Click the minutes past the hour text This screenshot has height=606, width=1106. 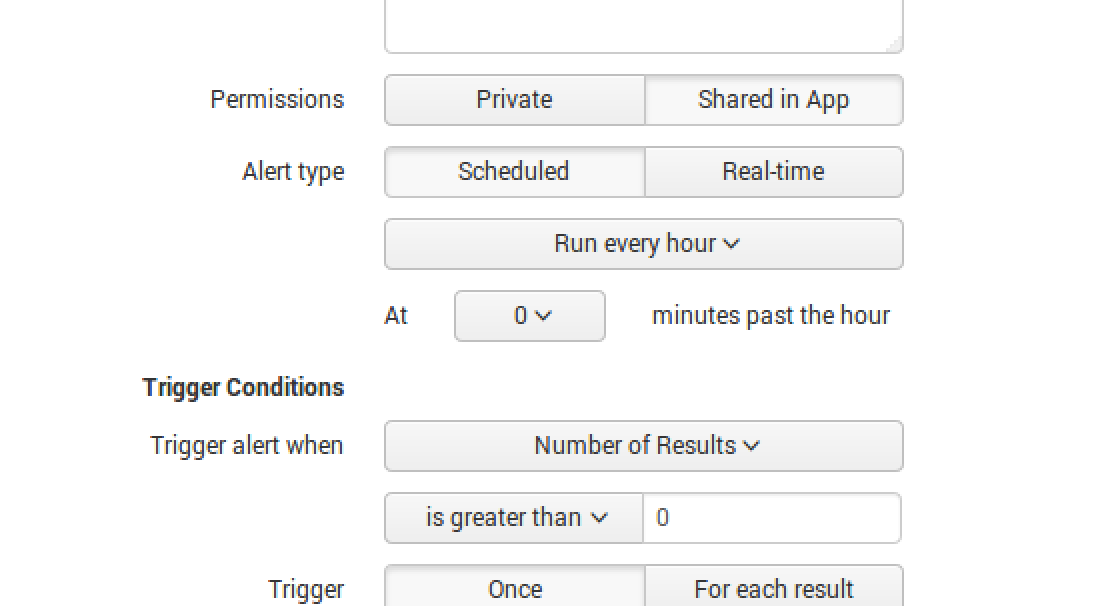[x=771, y=316]
